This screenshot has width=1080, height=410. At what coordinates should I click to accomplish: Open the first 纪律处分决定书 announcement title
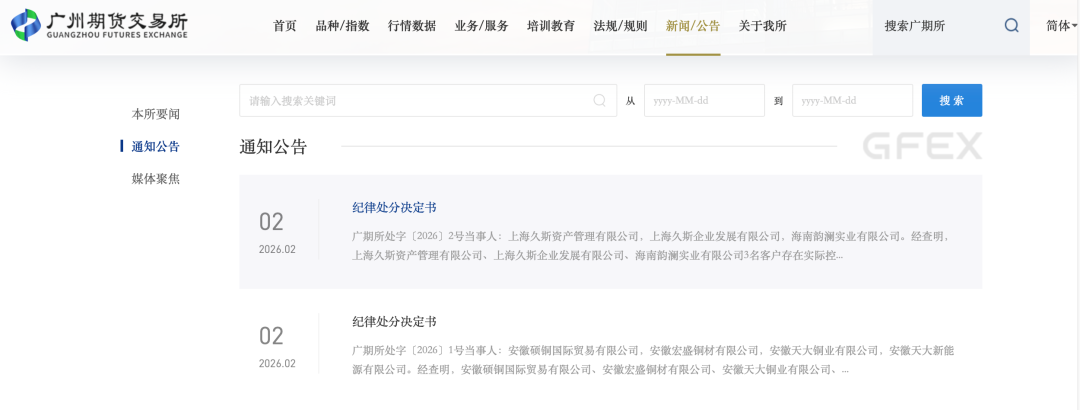click(394, 207)
